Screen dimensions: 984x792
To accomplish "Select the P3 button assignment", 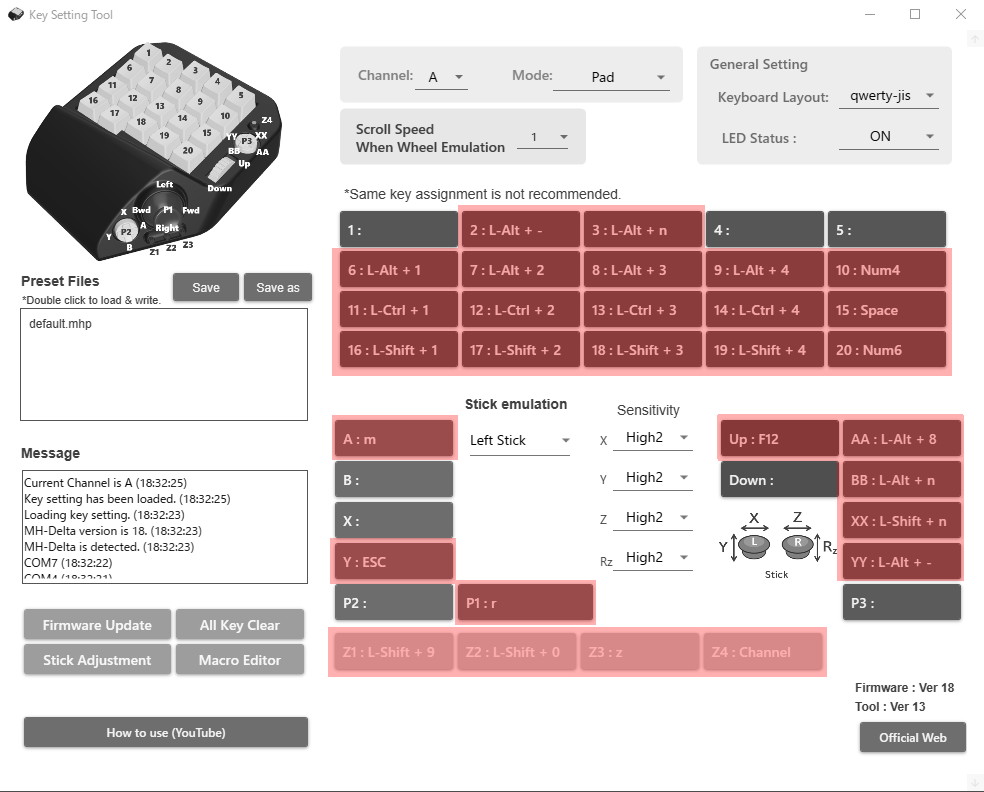I will pos(902,602).
